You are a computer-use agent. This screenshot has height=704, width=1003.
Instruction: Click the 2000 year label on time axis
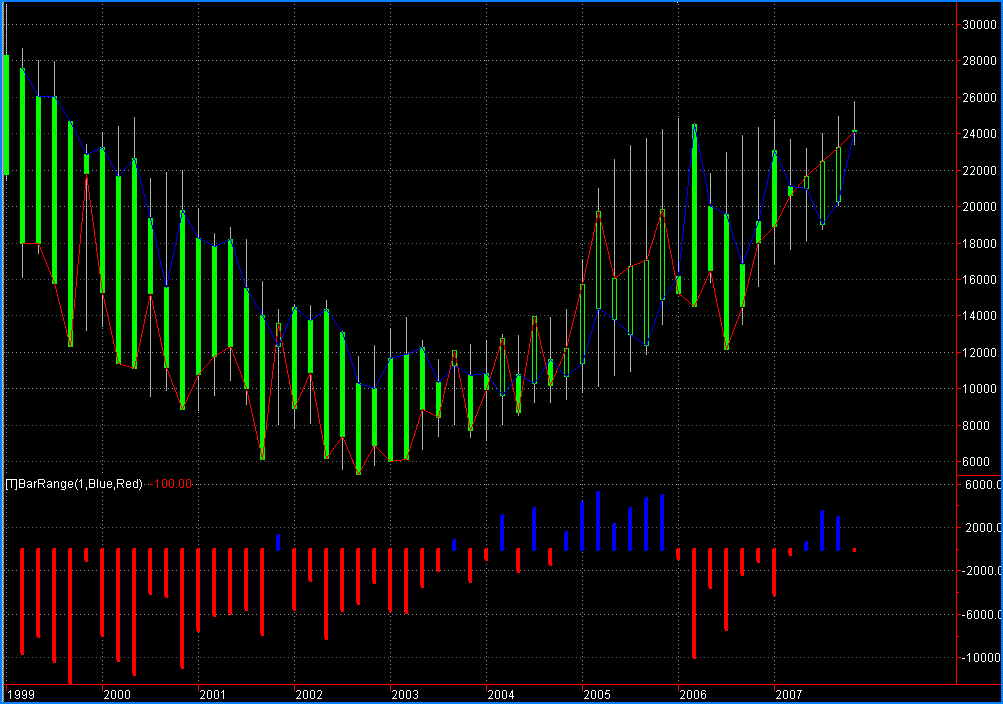coord(117,694)
